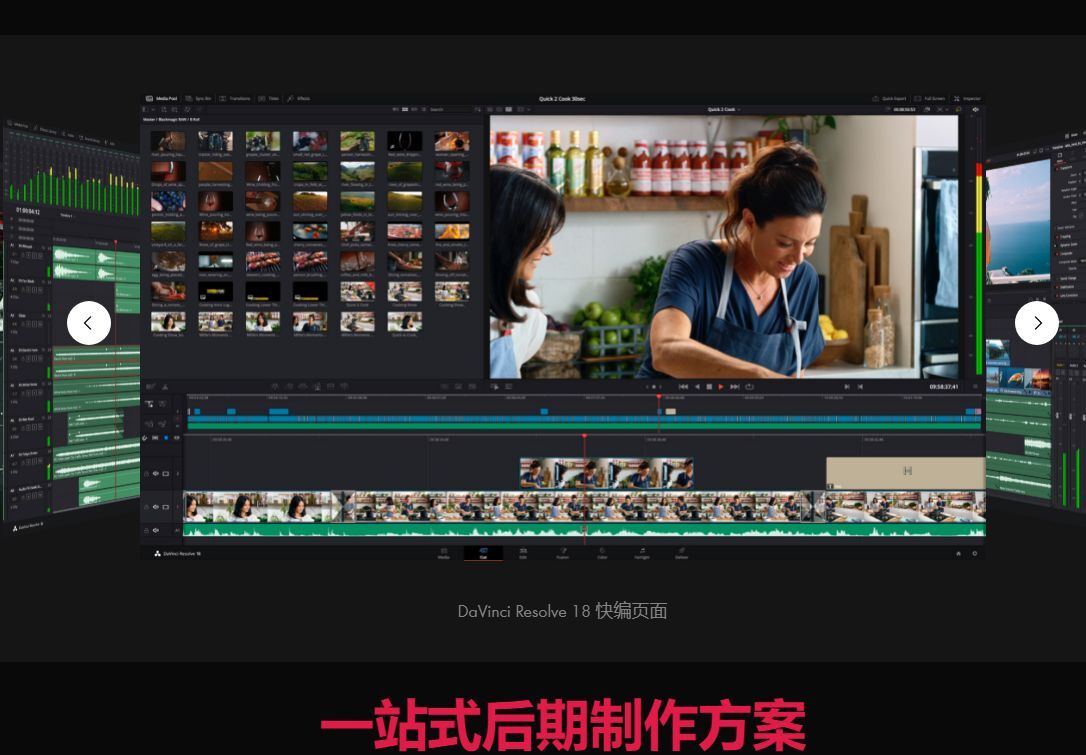Open the Effects panel

(x=299, y=98)
